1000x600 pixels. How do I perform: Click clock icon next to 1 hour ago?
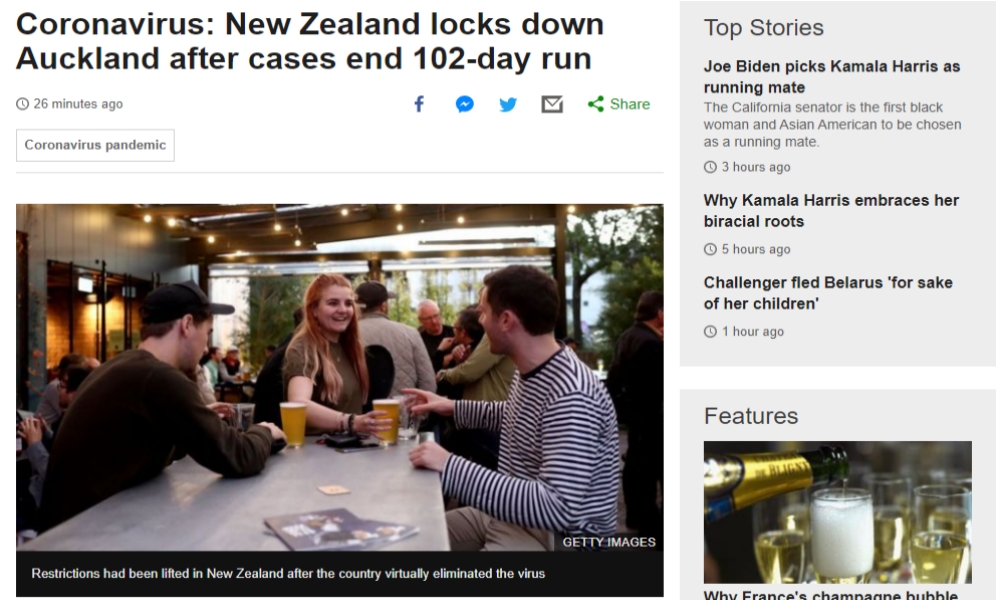coord(710,332)
